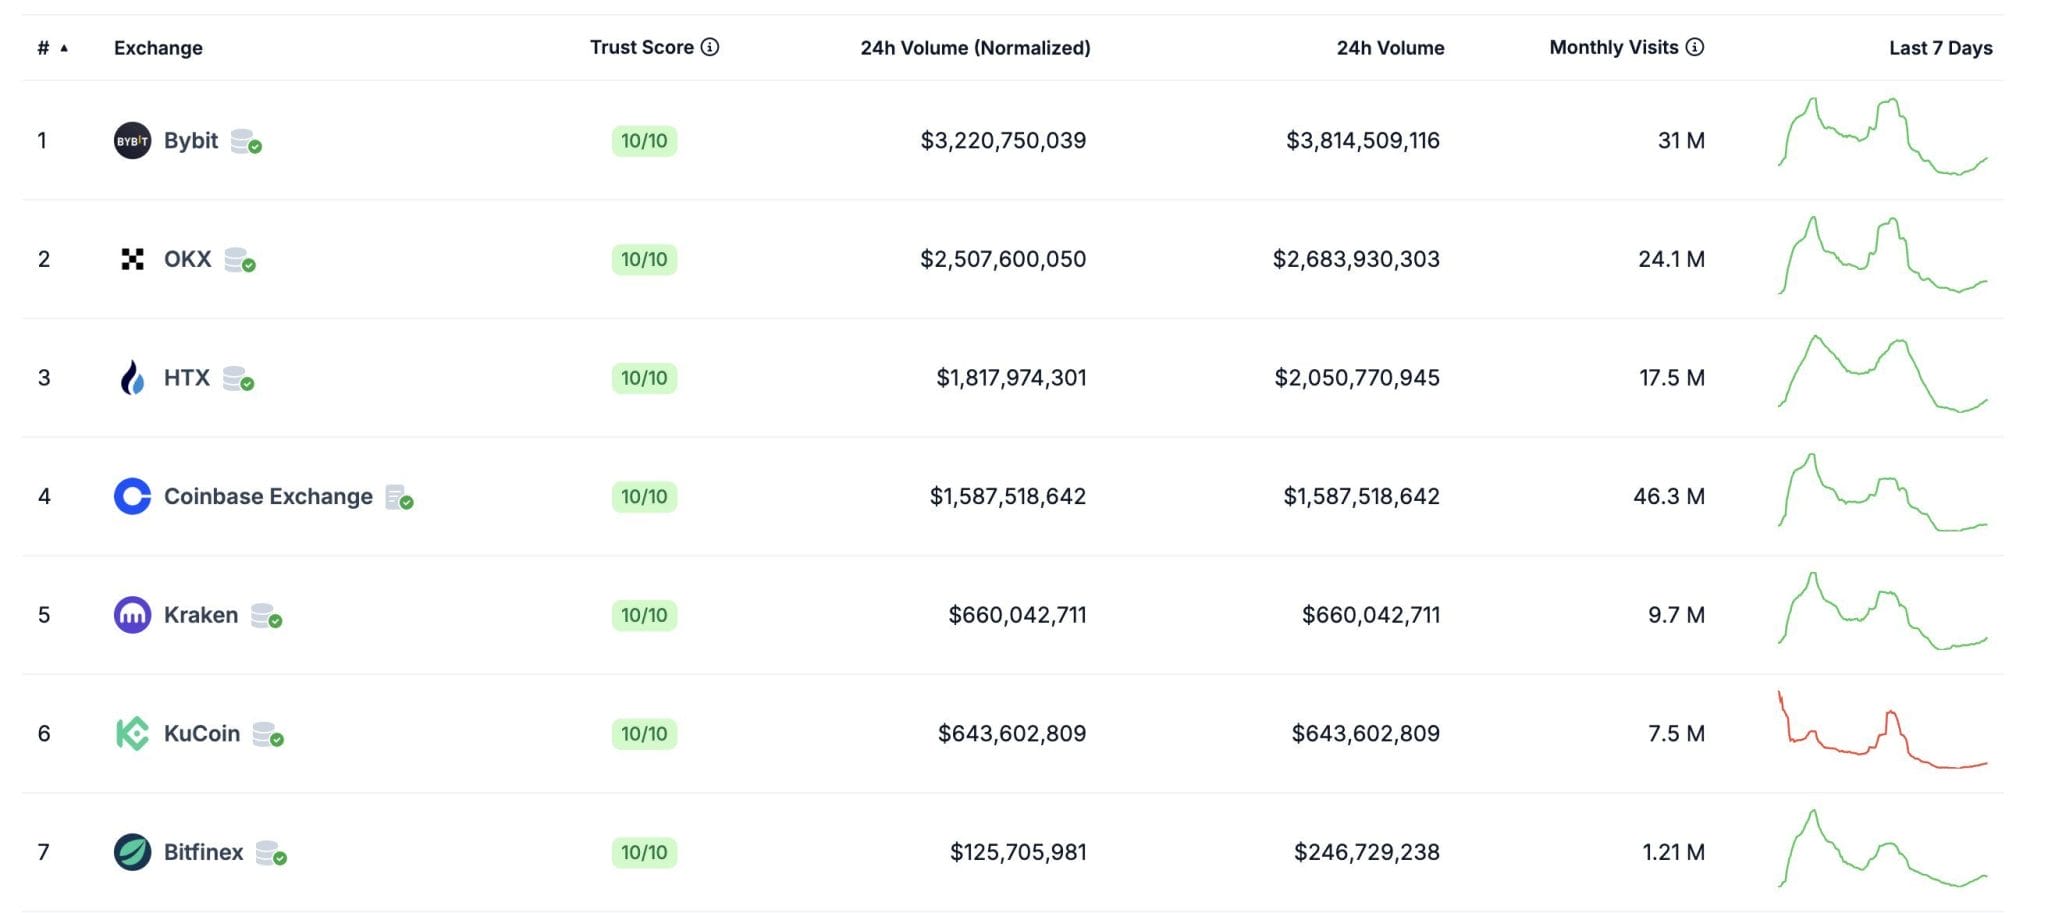Sort table by 24h Volume (Normalized)
Image resolution: width=2048 pixels, height=913 pixels.
point(975,48)
